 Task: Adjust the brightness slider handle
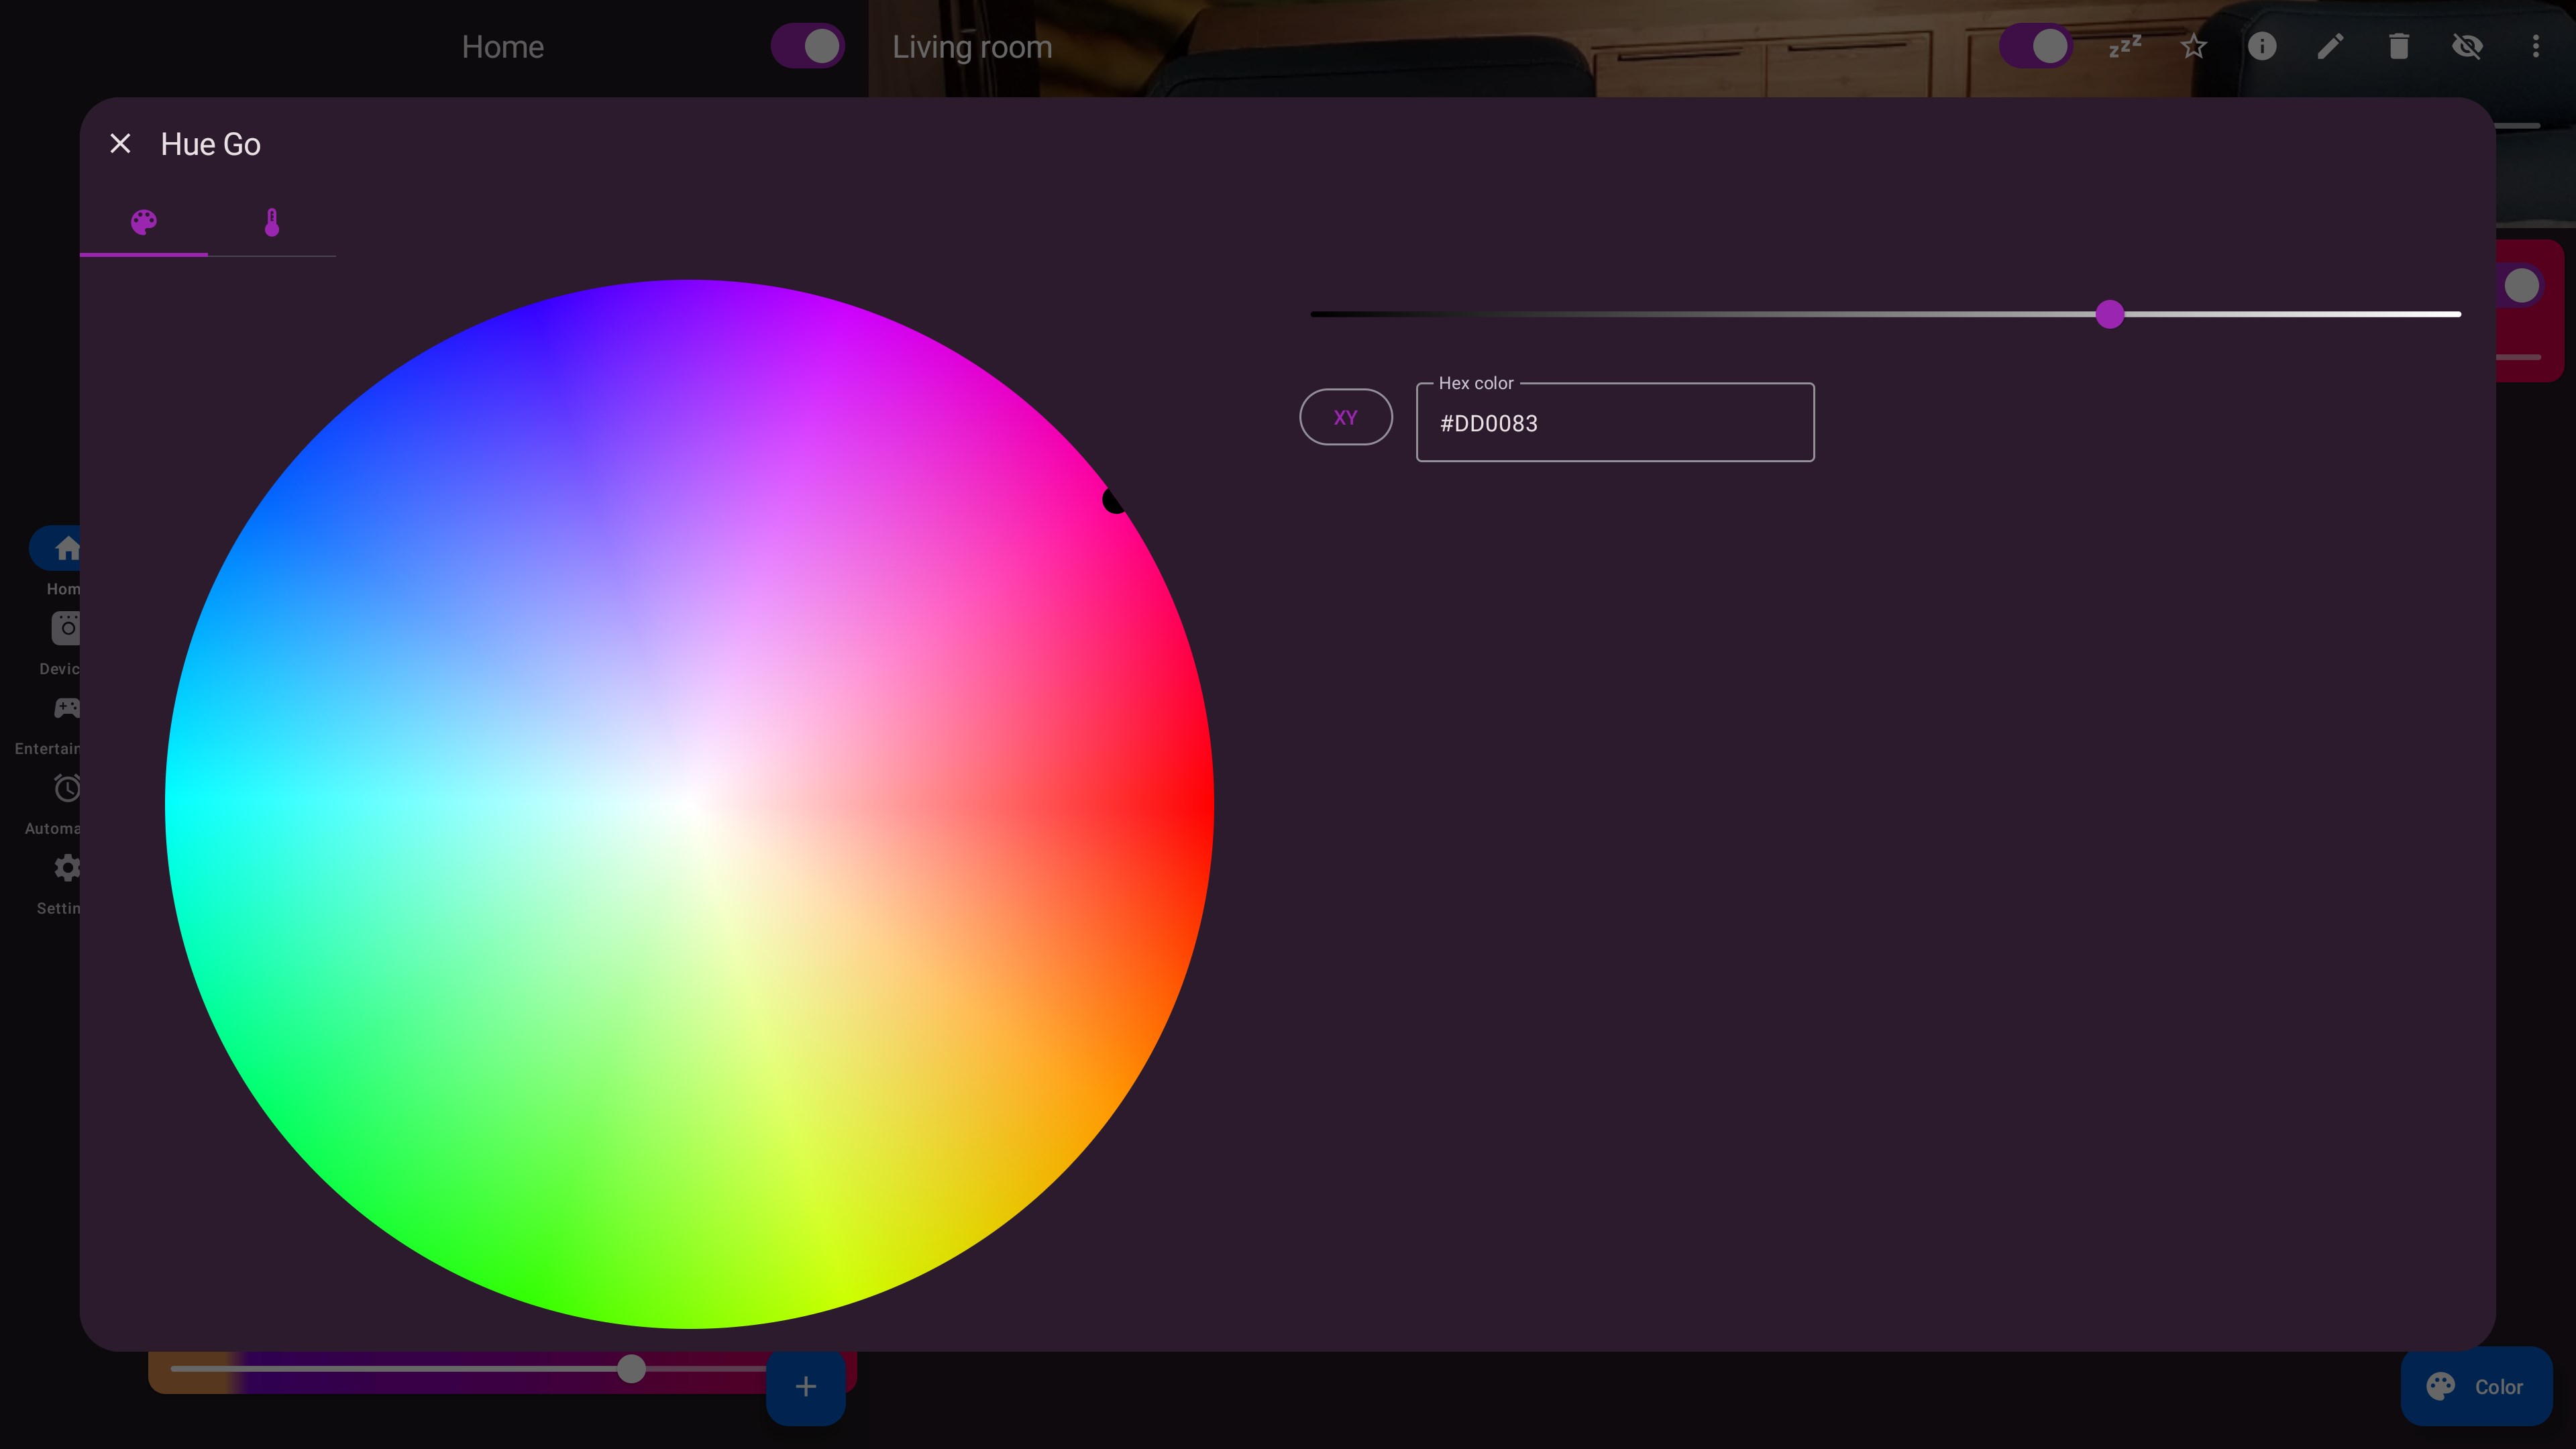click(2110, 314)
